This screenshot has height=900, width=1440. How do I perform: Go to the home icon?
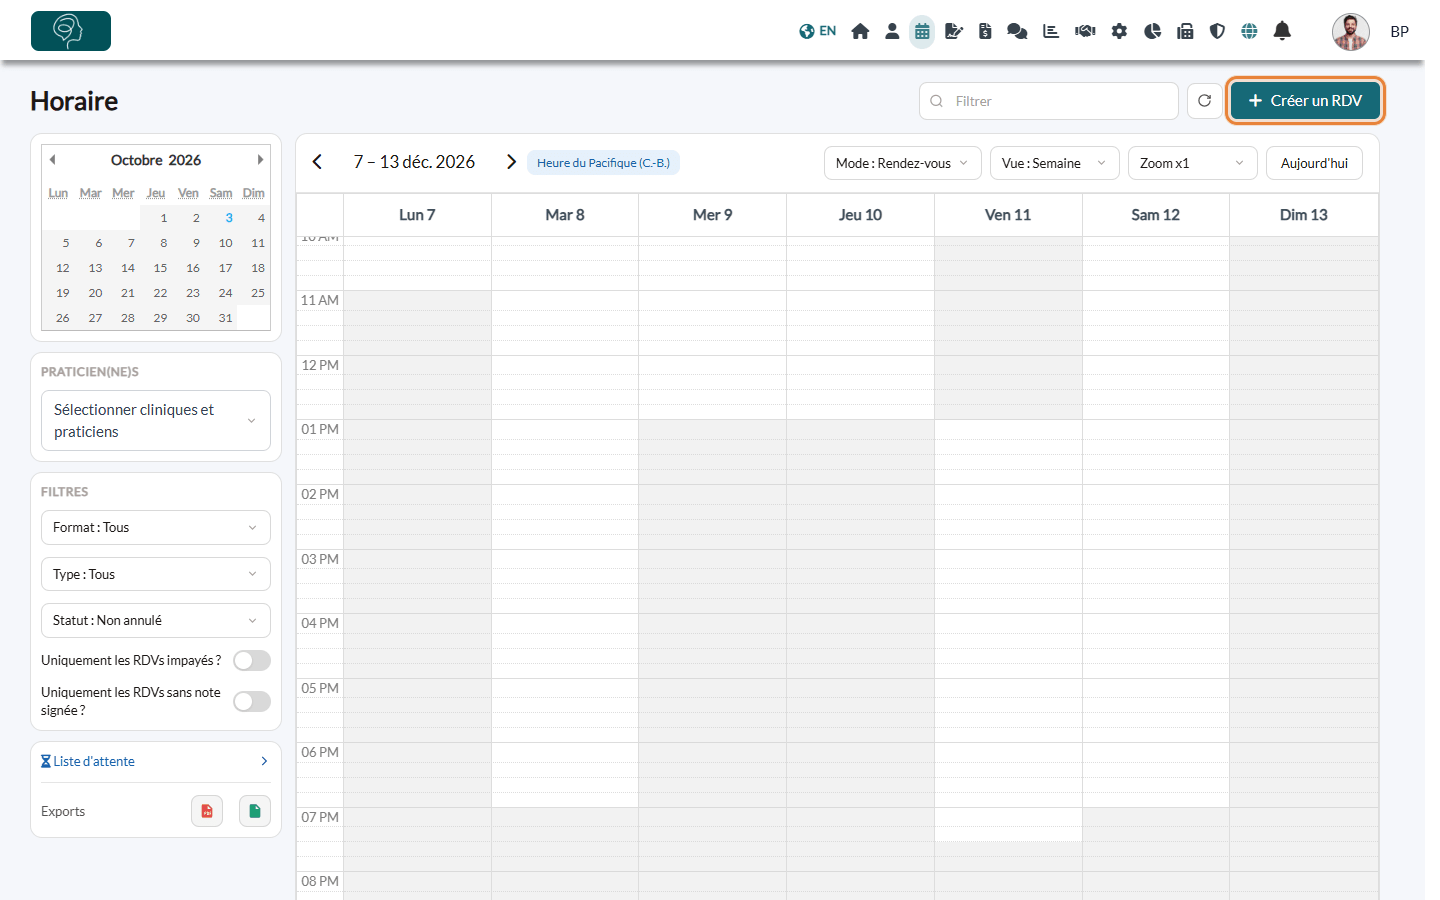[x=860, y=31]
